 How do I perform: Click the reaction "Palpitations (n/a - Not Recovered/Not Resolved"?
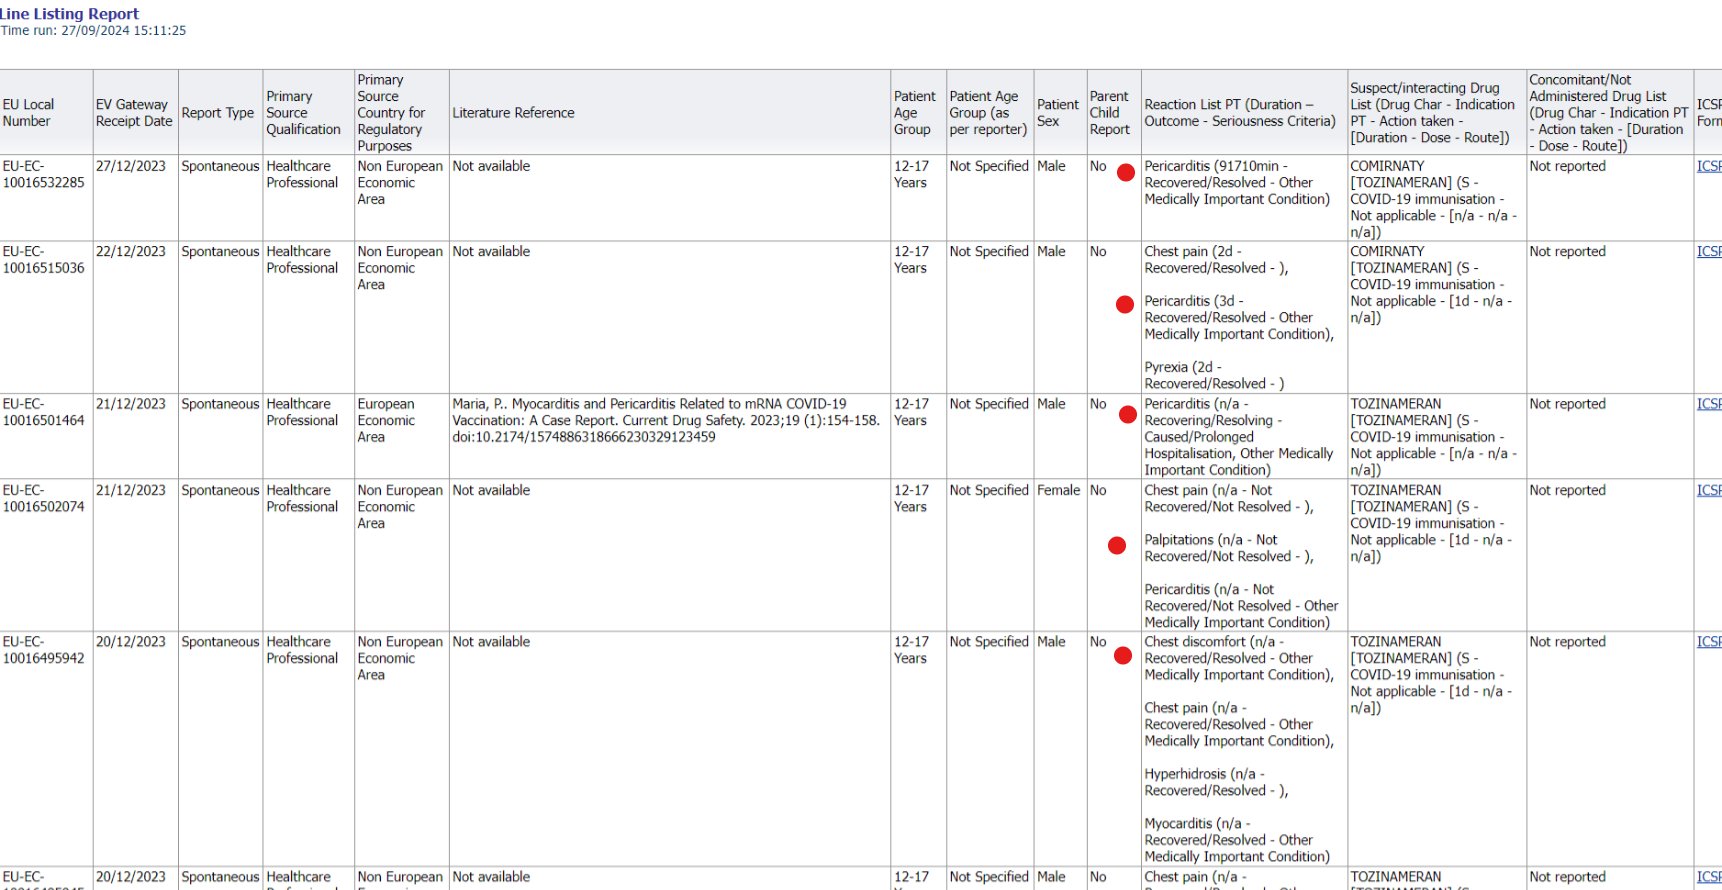coord(1229,548)
